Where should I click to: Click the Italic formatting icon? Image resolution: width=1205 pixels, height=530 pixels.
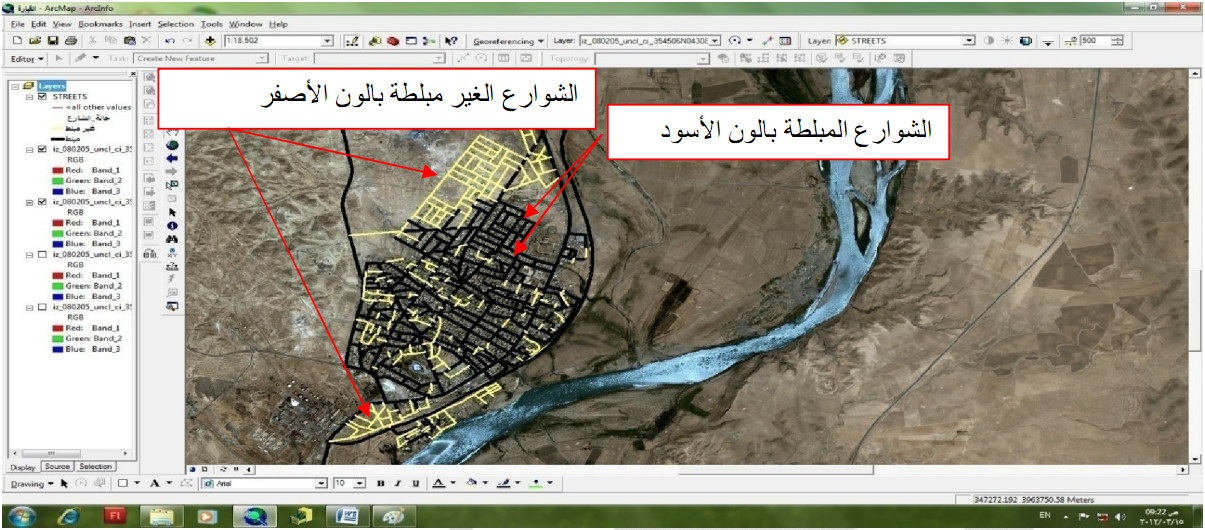(x=398, y=483)
